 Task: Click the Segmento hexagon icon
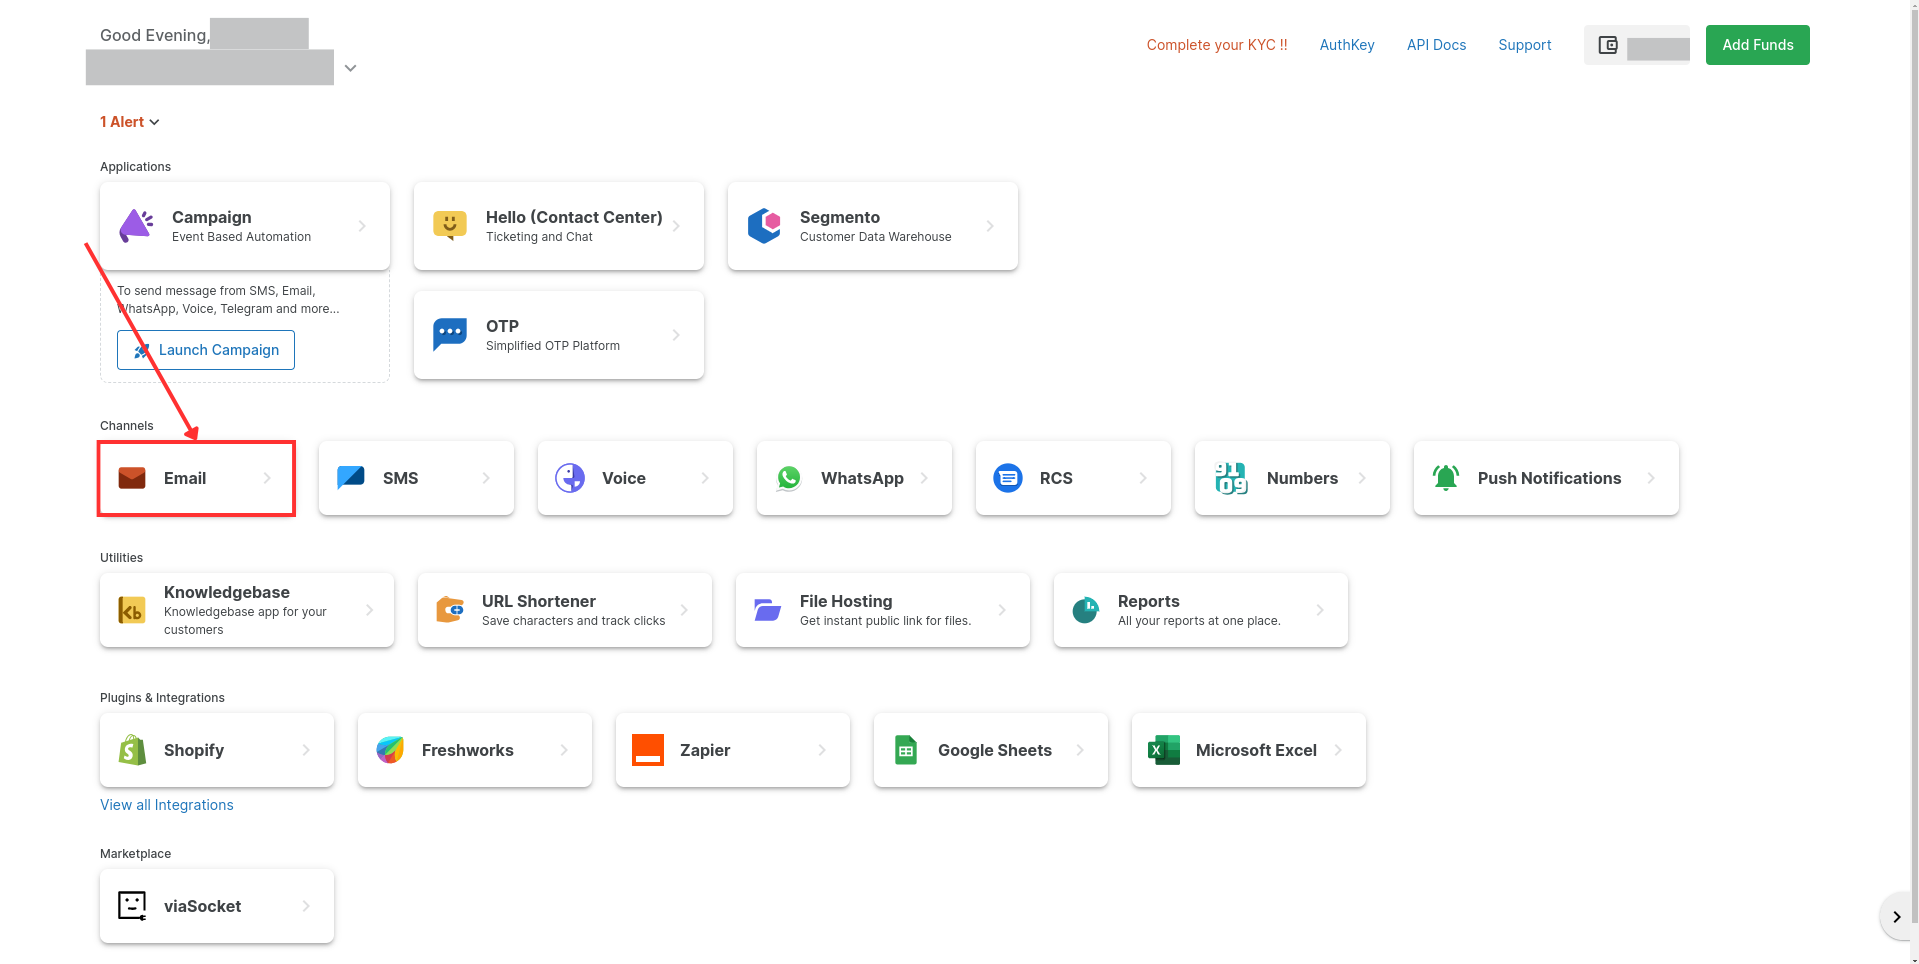(x=764, y=226)
